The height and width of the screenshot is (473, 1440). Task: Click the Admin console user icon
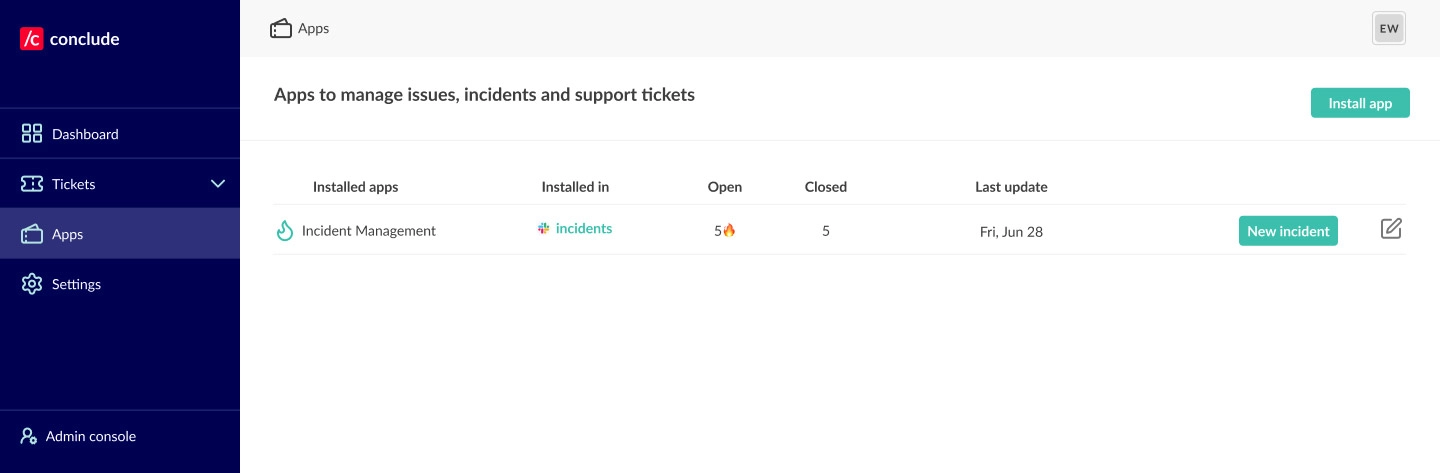[29, 436]
